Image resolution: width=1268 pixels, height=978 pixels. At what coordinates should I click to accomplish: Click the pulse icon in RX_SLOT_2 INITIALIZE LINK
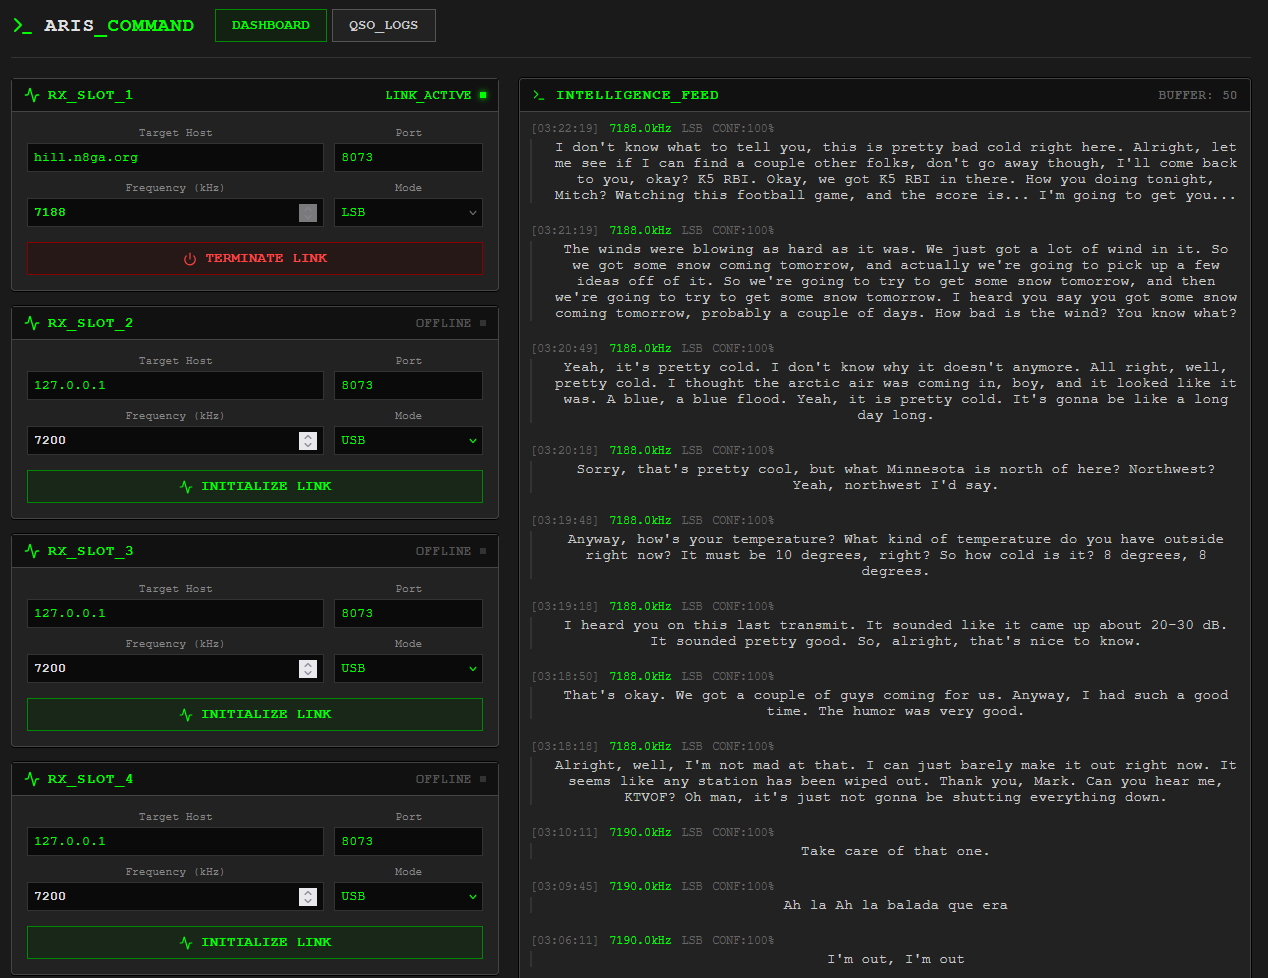[186, 486]
